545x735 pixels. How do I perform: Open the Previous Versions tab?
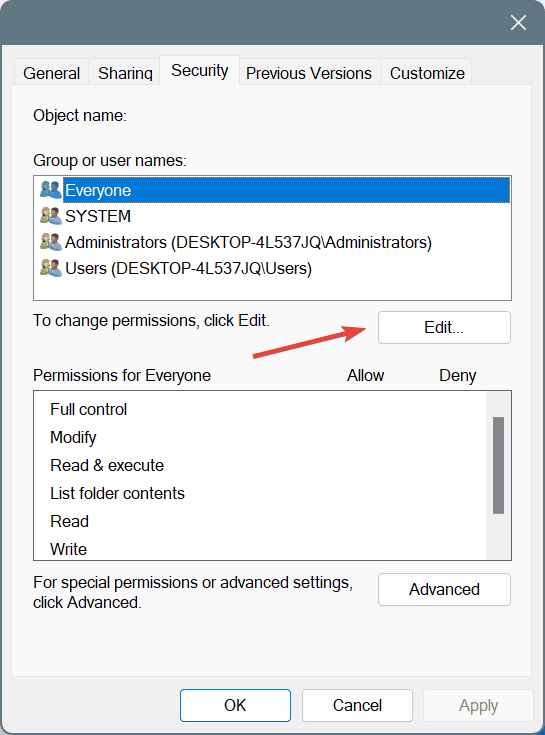point(309,73)
